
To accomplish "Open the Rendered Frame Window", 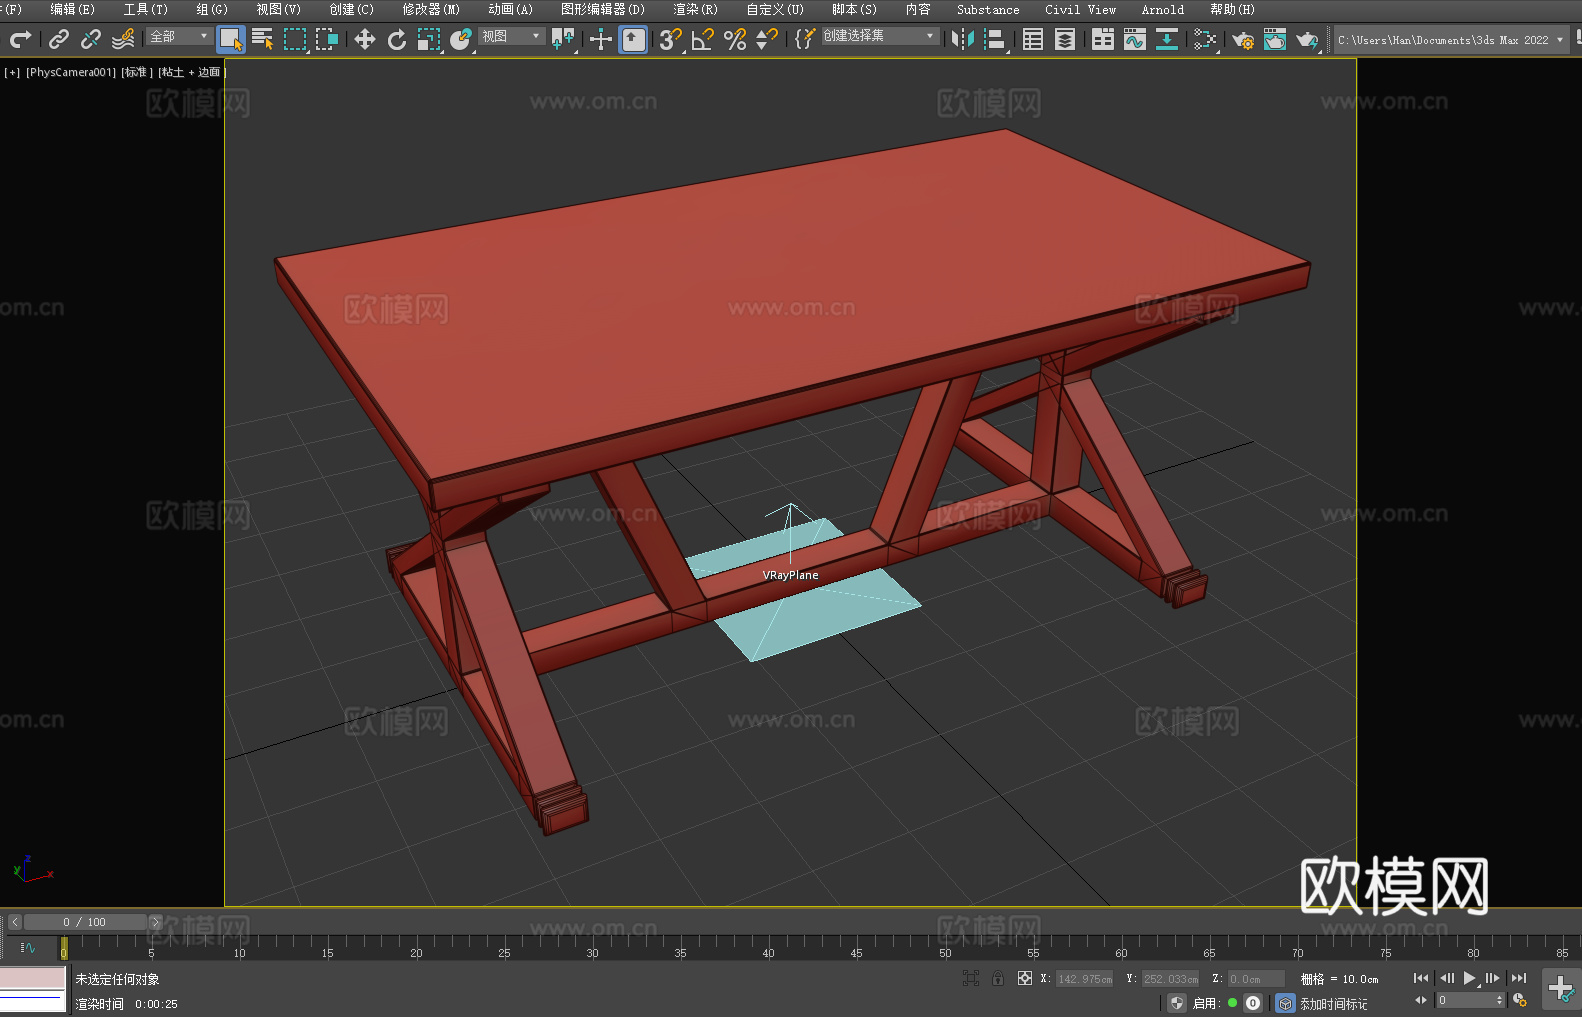I will [x=1275, y=39].
